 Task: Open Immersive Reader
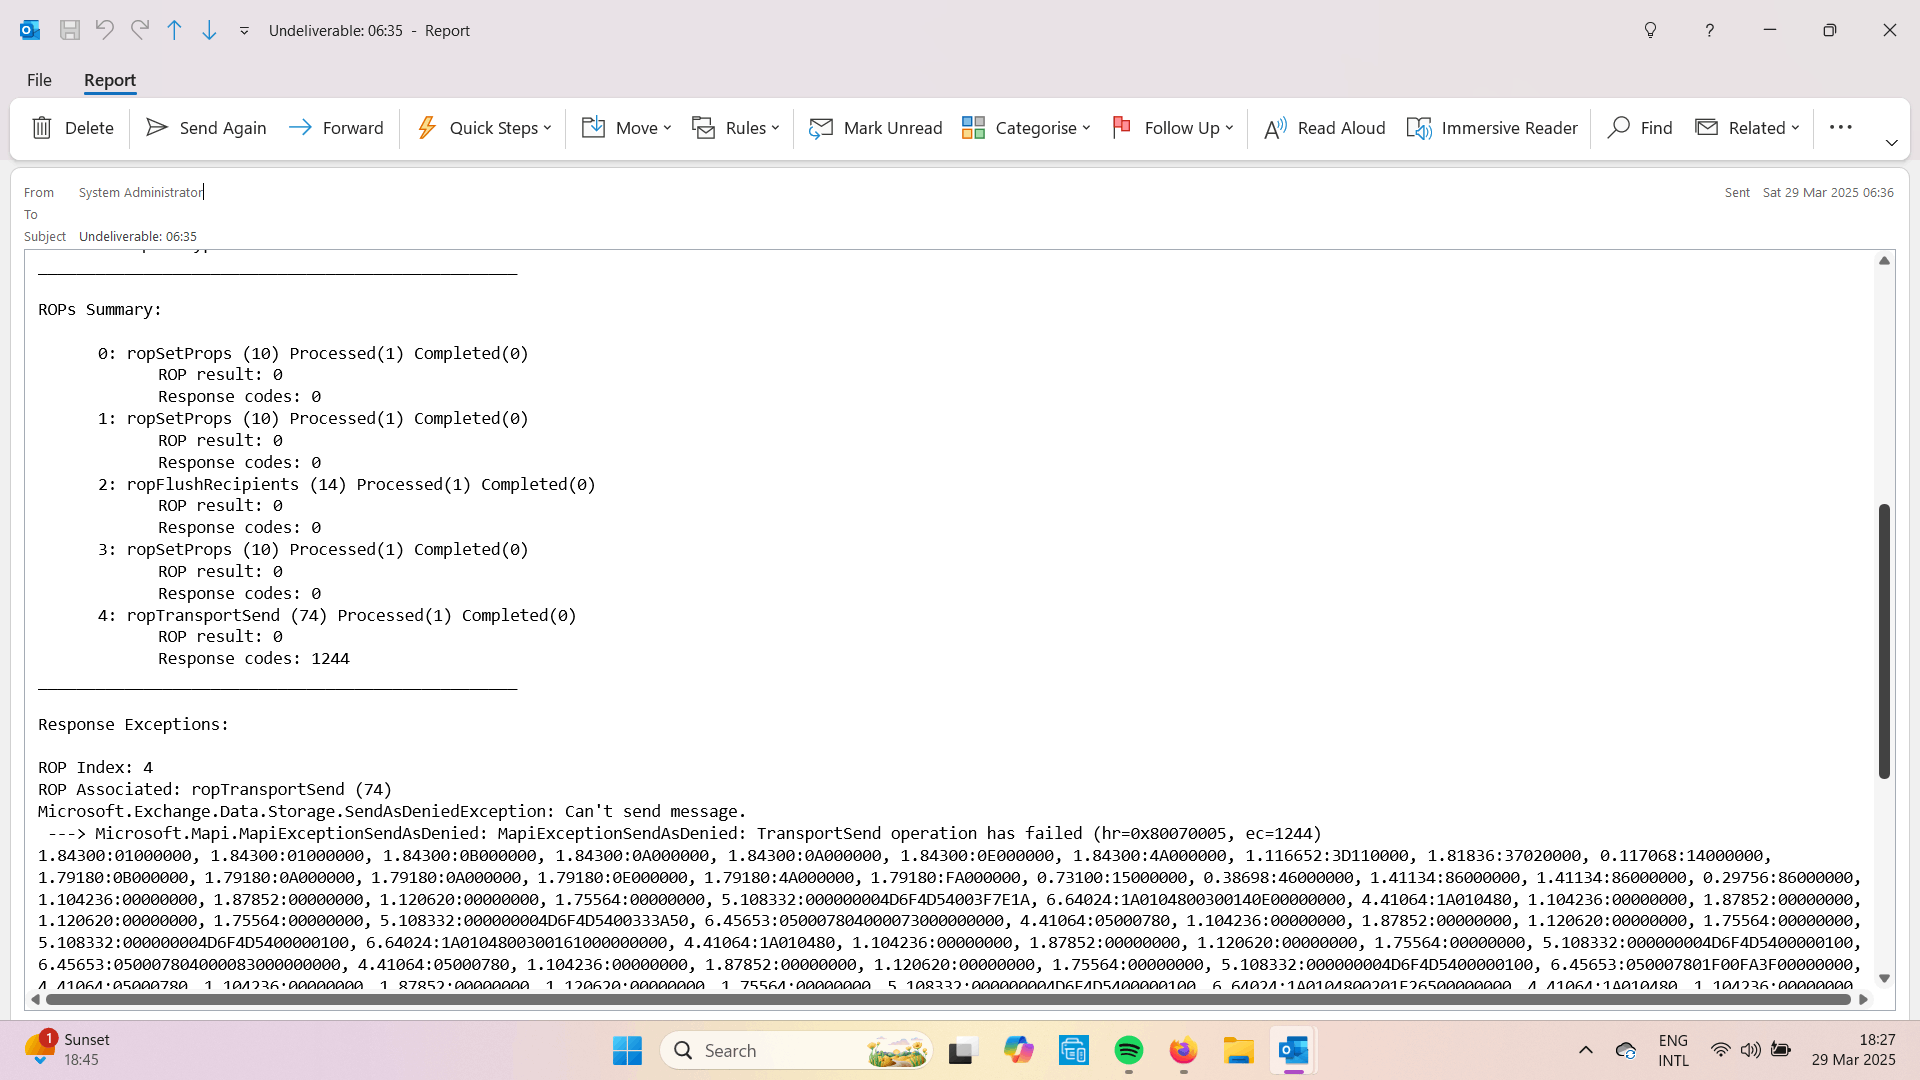pyautogui.click(x=1421, y=127)
